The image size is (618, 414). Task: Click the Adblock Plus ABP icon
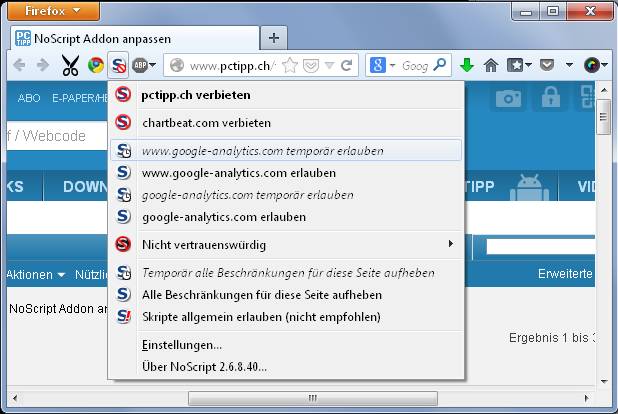tap(140, 65)
